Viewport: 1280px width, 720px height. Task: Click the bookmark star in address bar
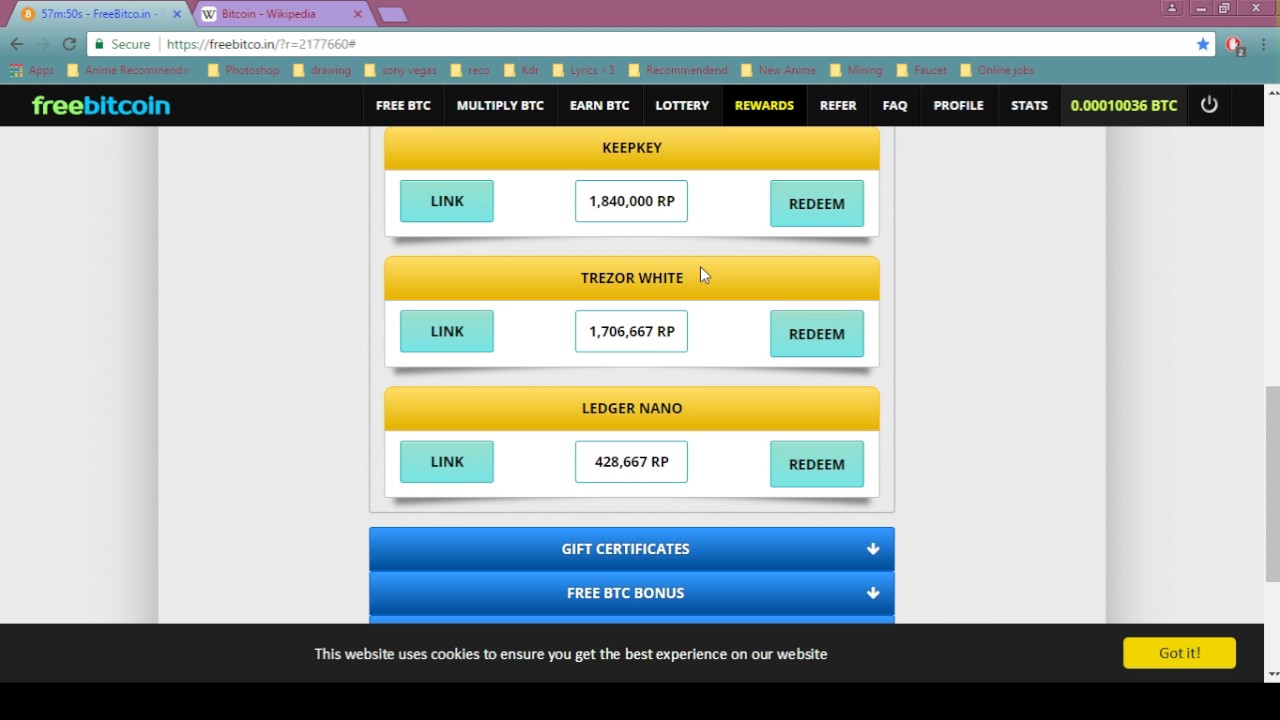[1203, 44]
